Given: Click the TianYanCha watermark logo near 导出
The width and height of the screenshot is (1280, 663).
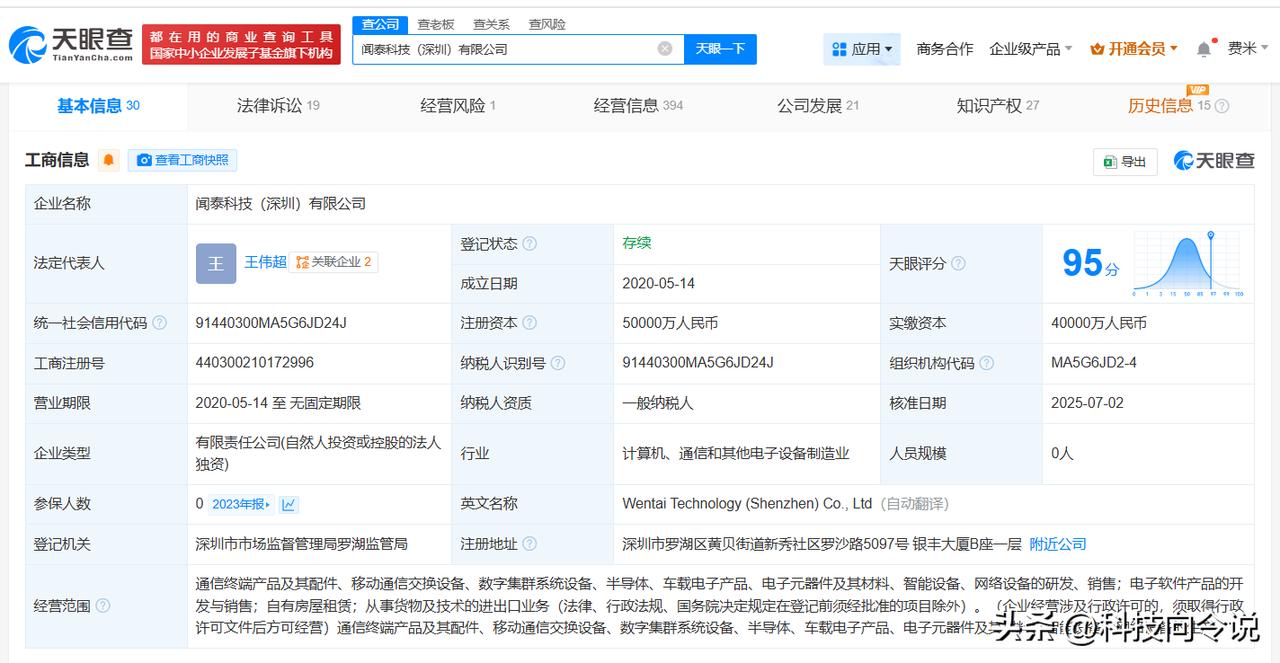Looking at the screenshot, I should pos(1214,161).
